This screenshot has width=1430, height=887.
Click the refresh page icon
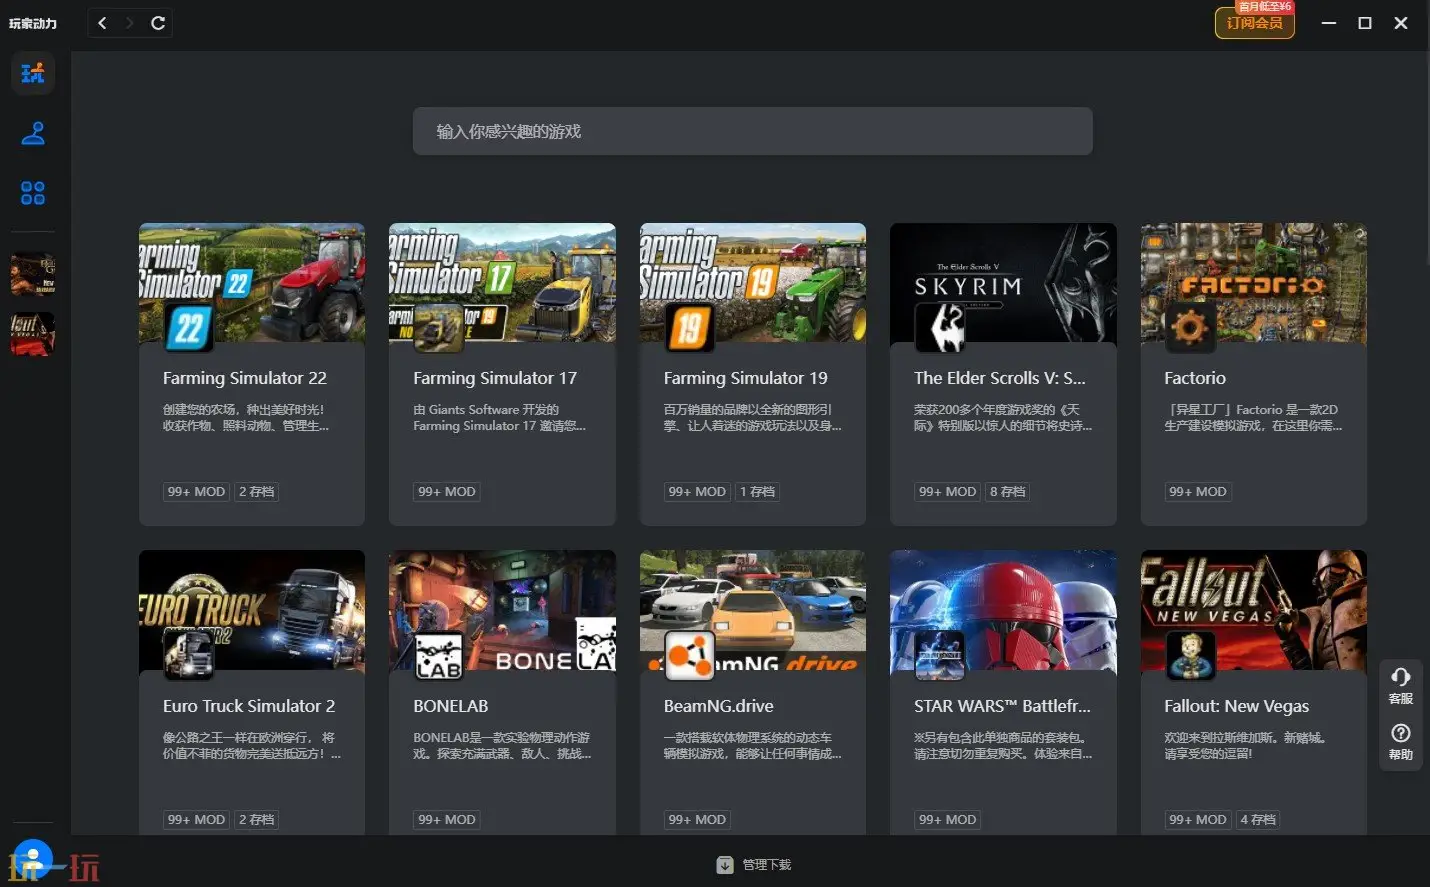[x=158, y=23]
